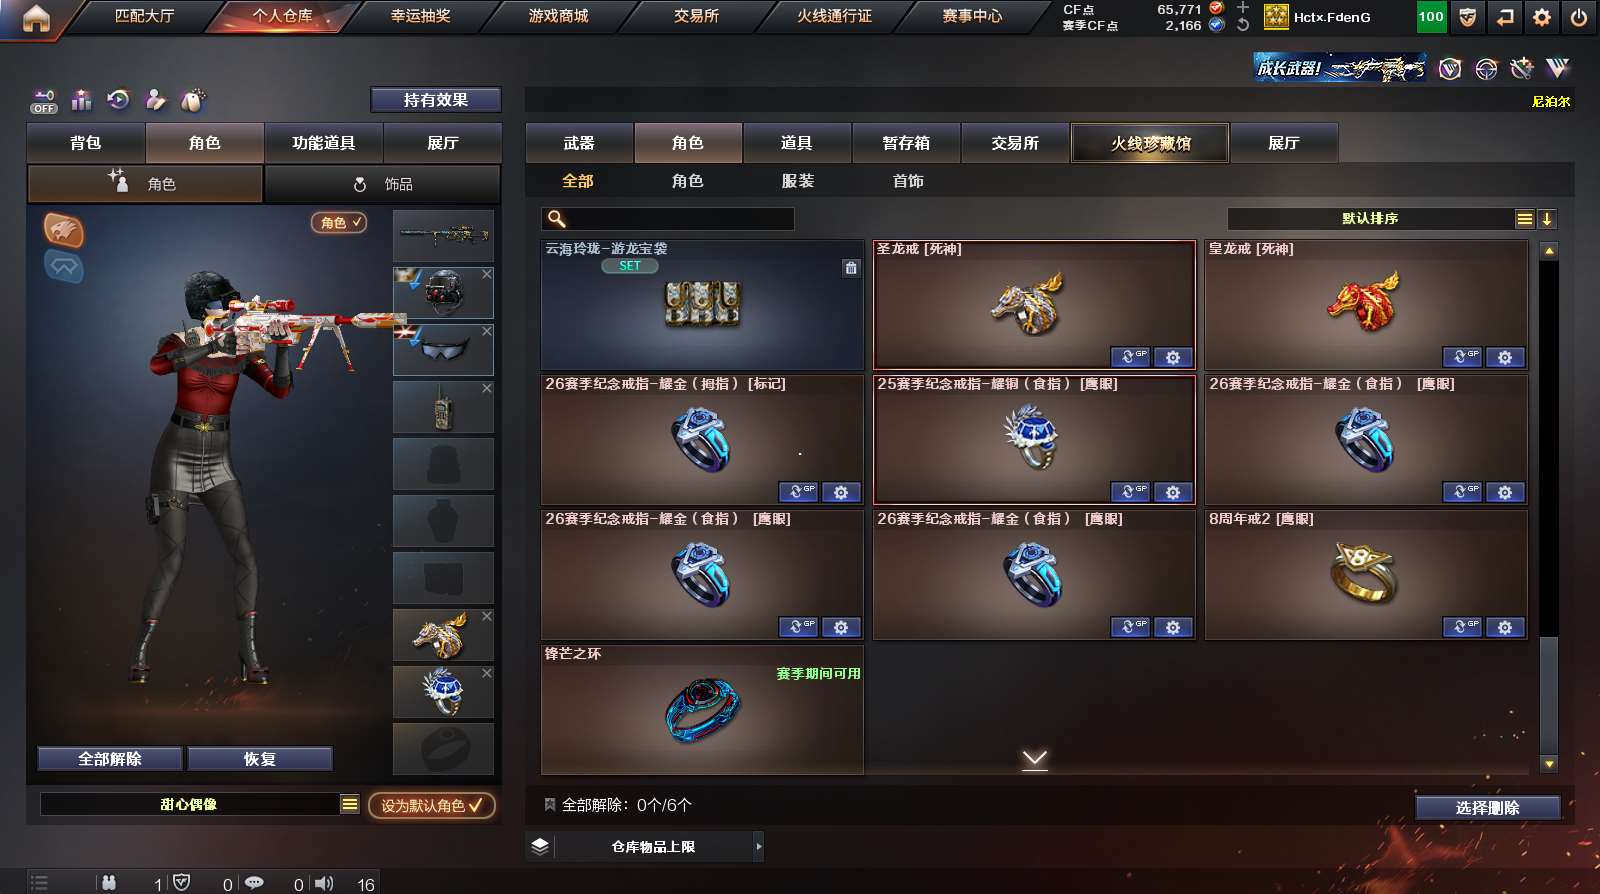The height and width of the screenshot is (894, 1600).
Task: Expand the 仓库物品上限 arrow
Action: pyautogui.click(x=758, y=846)
